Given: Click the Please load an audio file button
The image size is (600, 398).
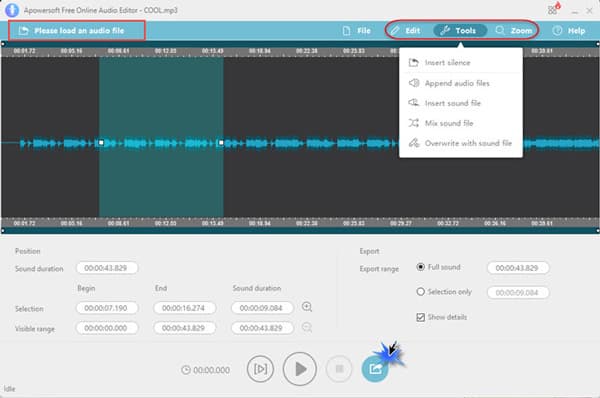Looking at the screenshot, I should click(77, 31).
